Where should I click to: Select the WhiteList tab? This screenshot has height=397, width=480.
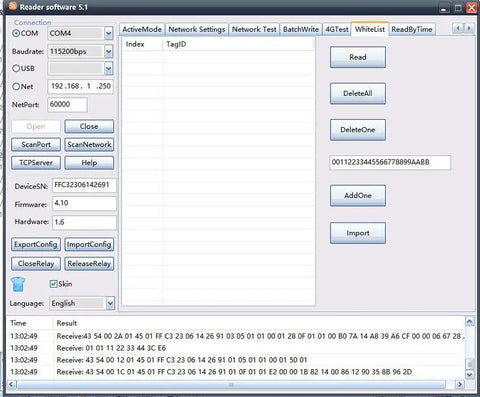pos(370,29)
